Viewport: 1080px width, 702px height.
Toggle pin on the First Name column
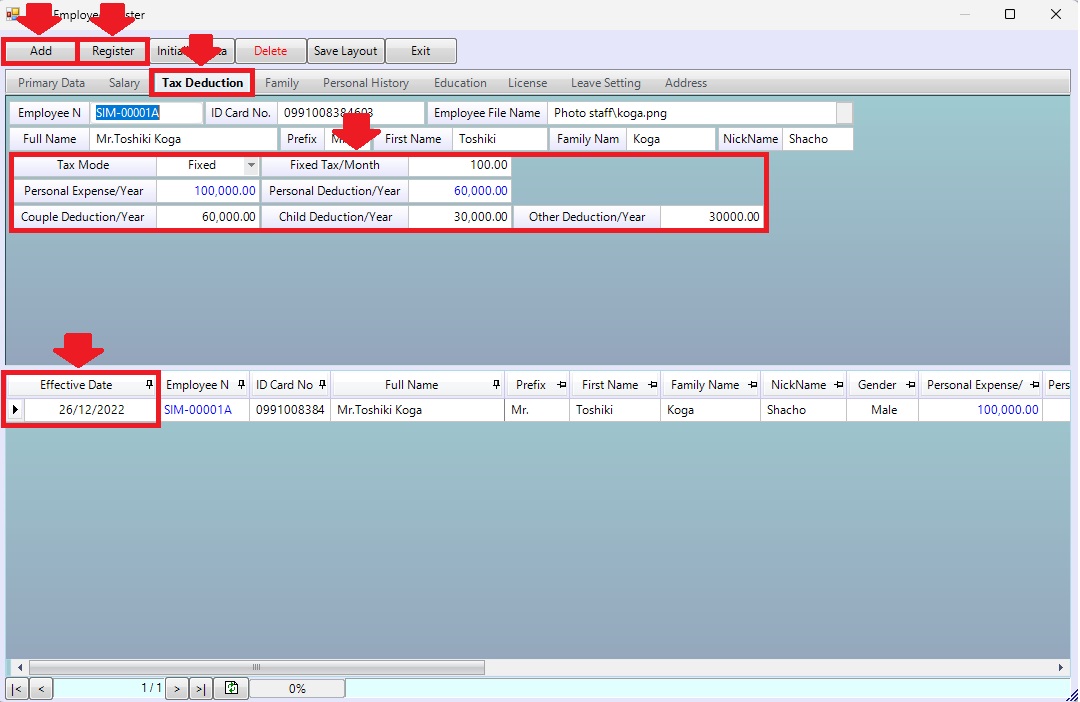(x=650, y=385)
